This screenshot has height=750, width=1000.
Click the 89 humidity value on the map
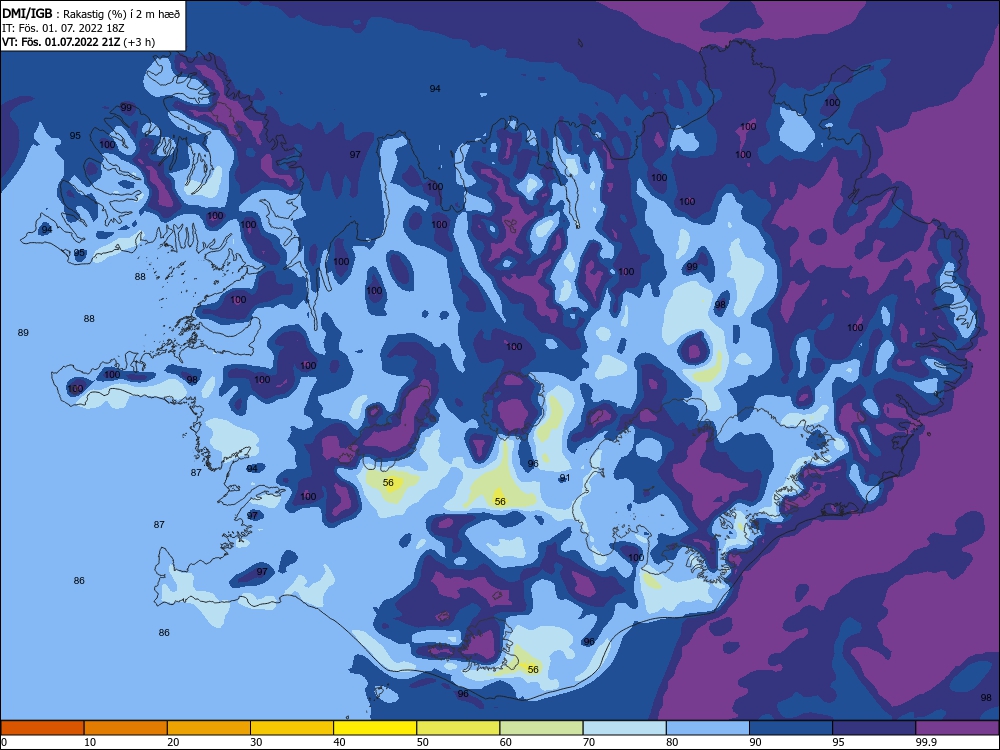(x=23, y=332)
